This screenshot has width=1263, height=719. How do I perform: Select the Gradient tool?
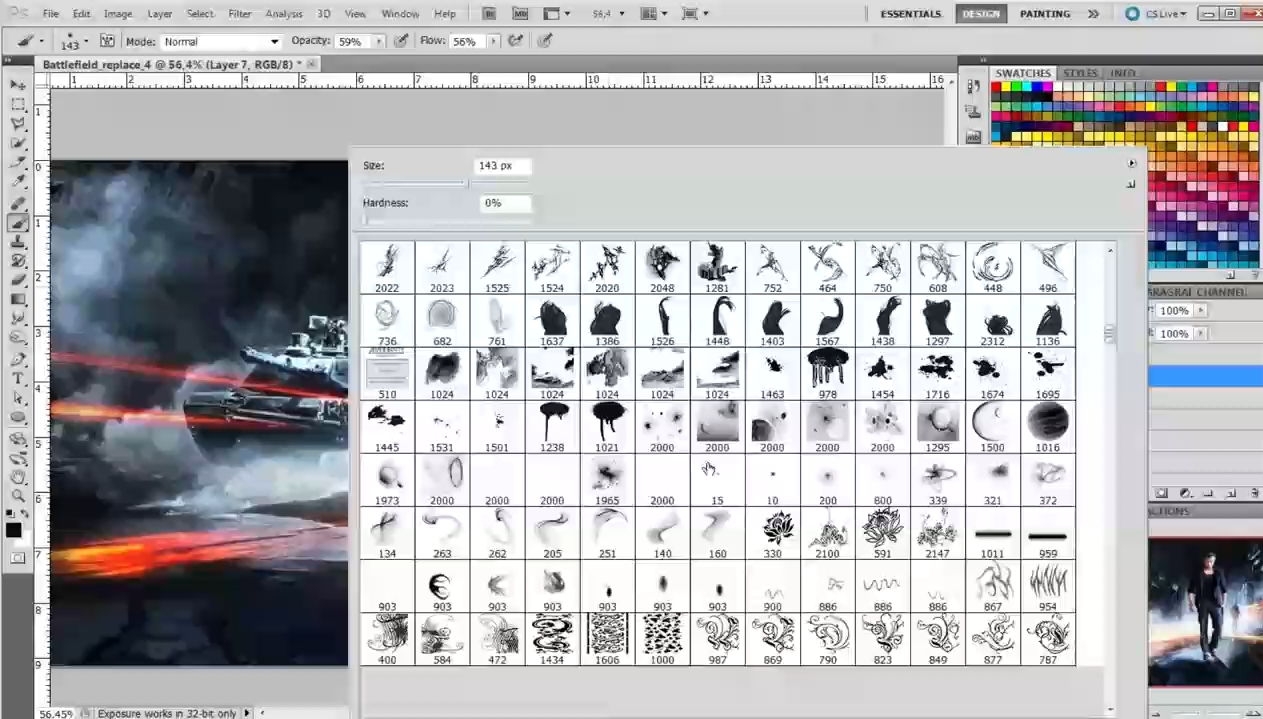point(18,300)
